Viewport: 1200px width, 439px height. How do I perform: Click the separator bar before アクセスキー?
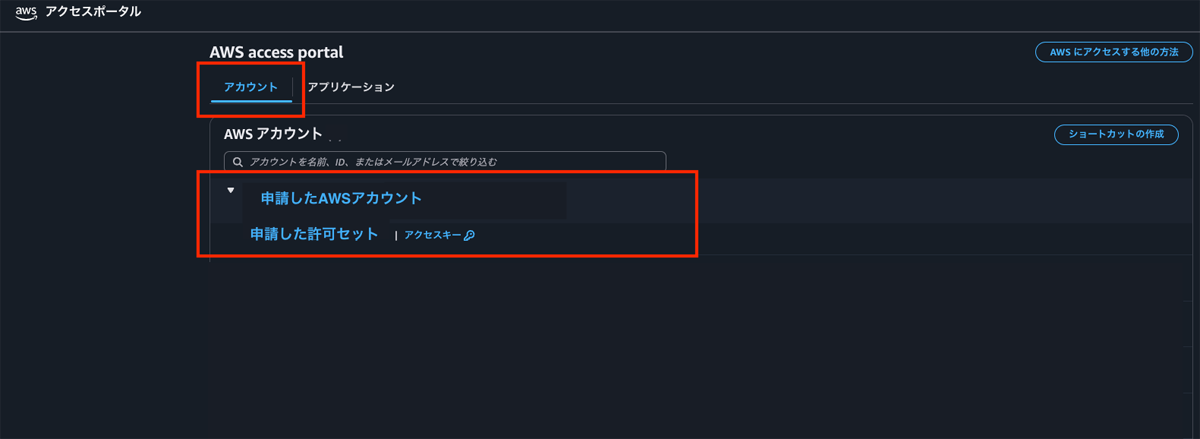pyautogui.click(x=396, y=236)
